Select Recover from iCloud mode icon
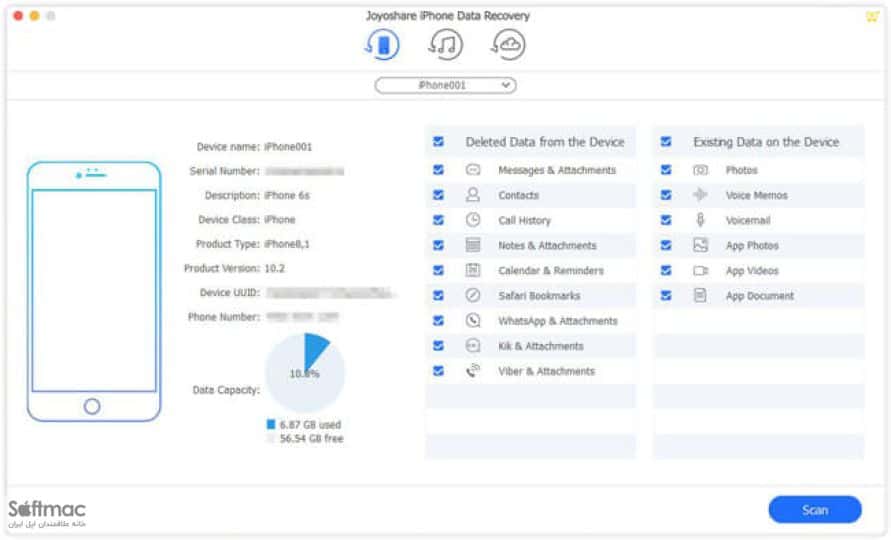The image size is (891, 540). (x=508, y=45)
